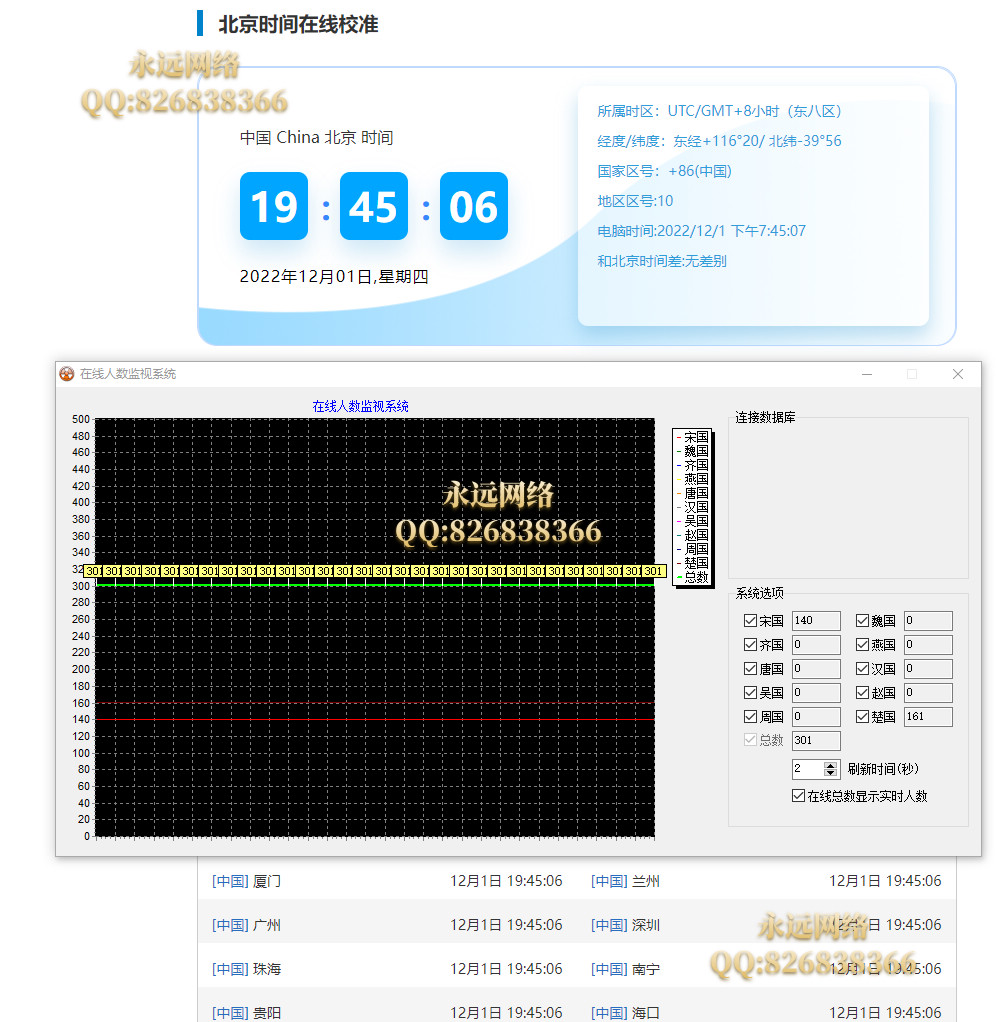Select the 总数 entry in the chart legend
Viewport: 997px width, 1022px height.
696,577
